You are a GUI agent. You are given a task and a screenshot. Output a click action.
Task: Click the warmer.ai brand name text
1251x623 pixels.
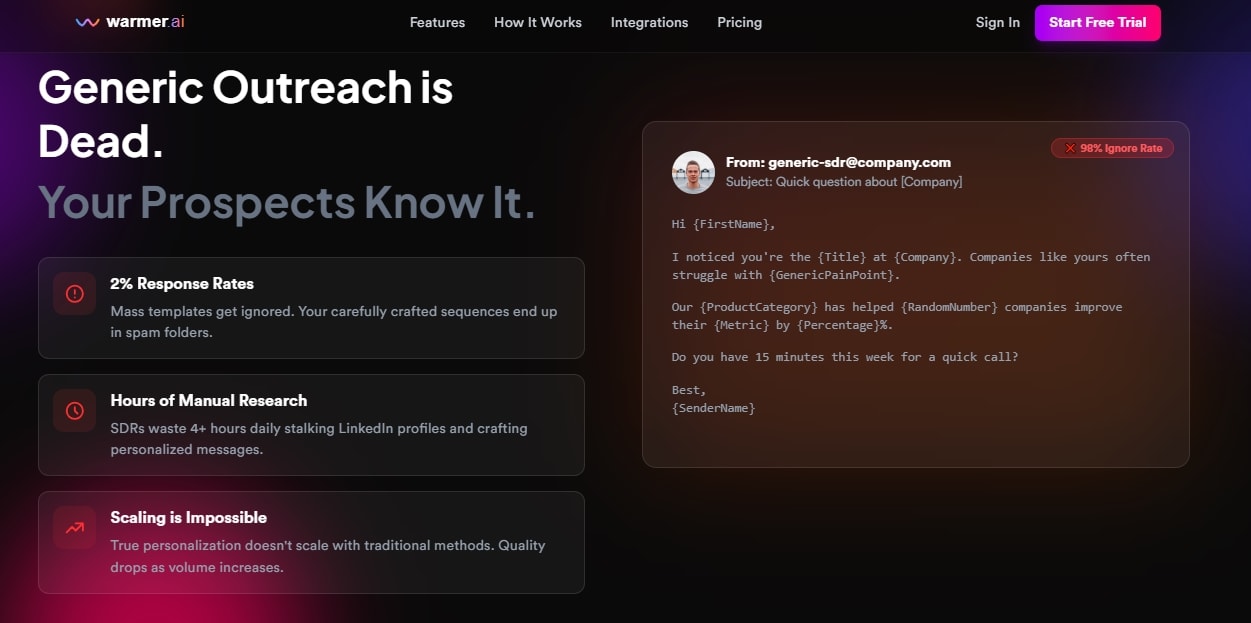point(145,22)
